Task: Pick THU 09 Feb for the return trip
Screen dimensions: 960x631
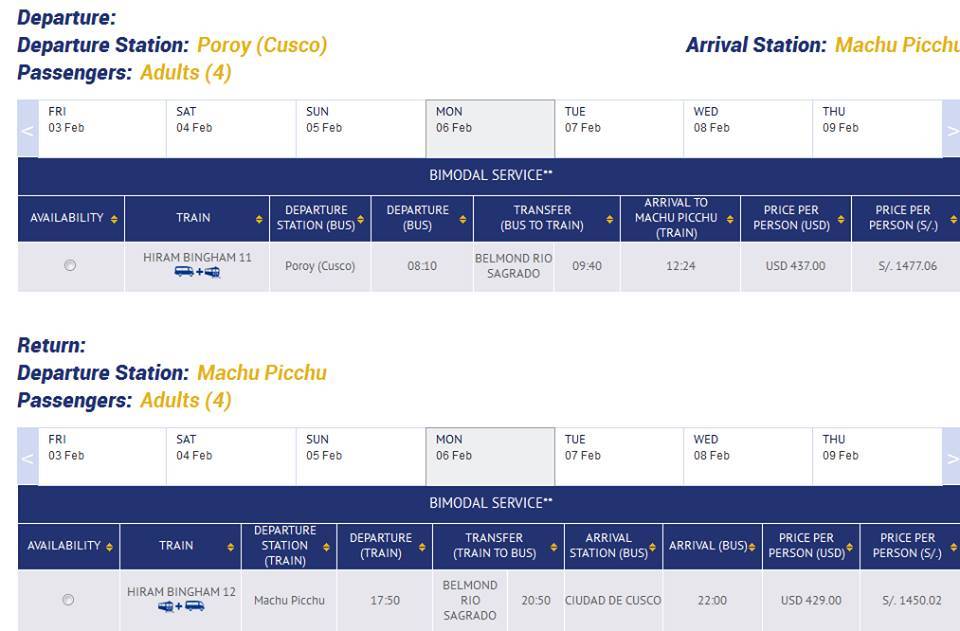Action: click(877, 457)
